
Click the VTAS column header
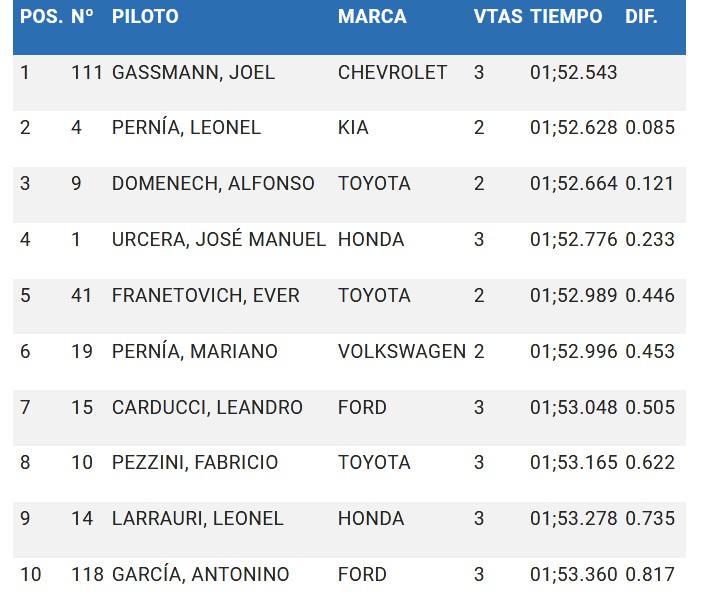click(x=497, y=17)
